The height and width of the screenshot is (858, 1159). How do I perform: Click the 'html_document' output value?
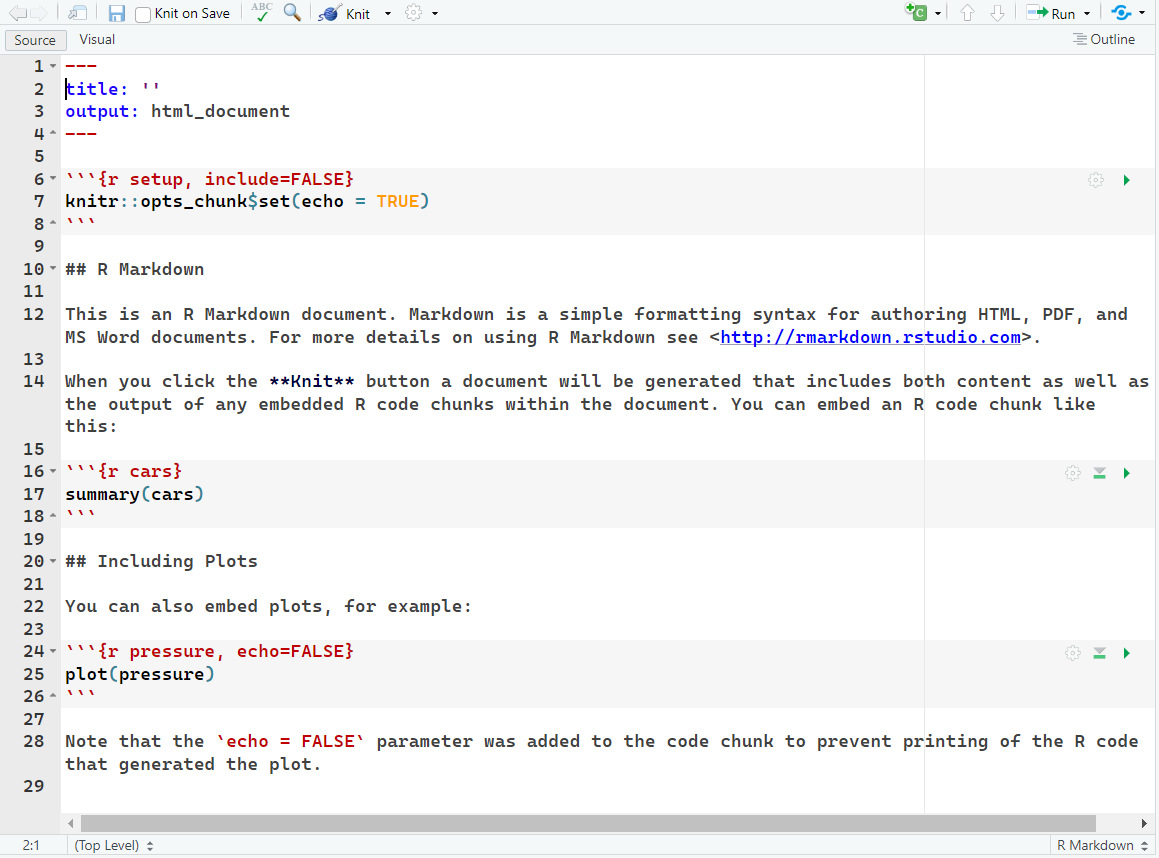220,112
